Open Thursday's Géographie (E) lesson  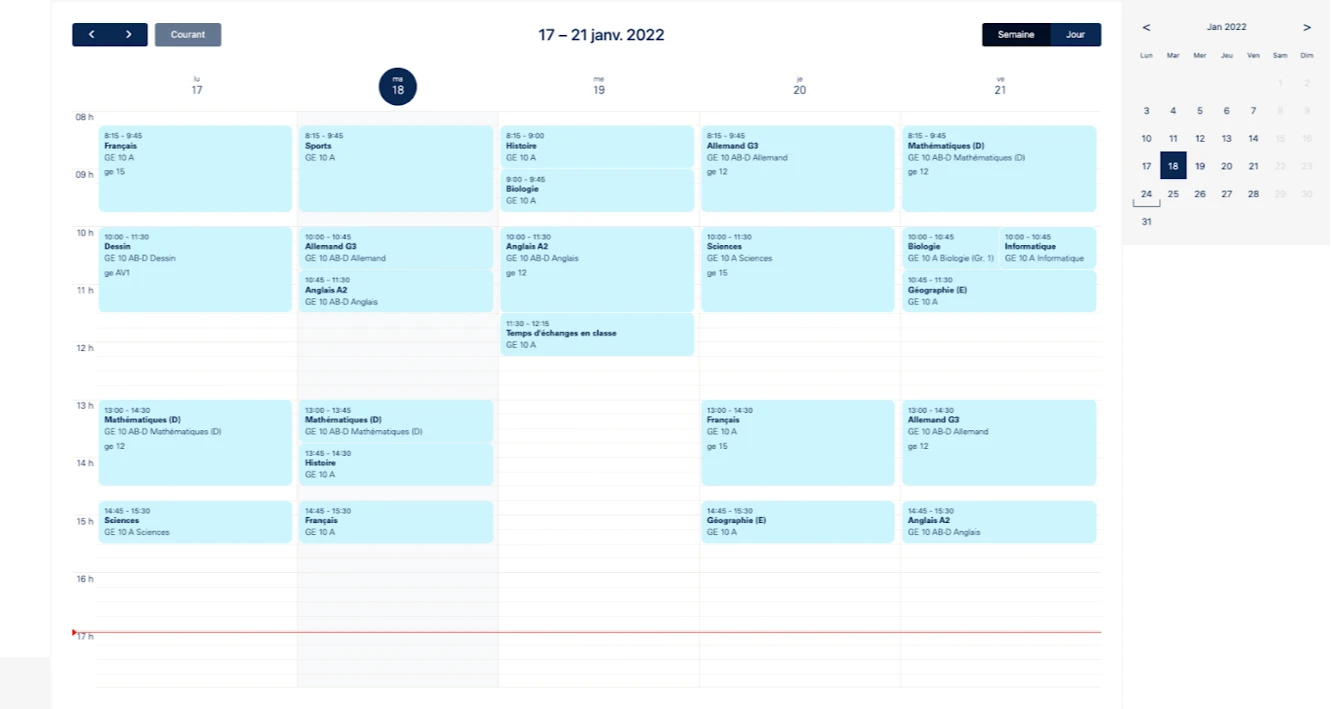[797, 522]
